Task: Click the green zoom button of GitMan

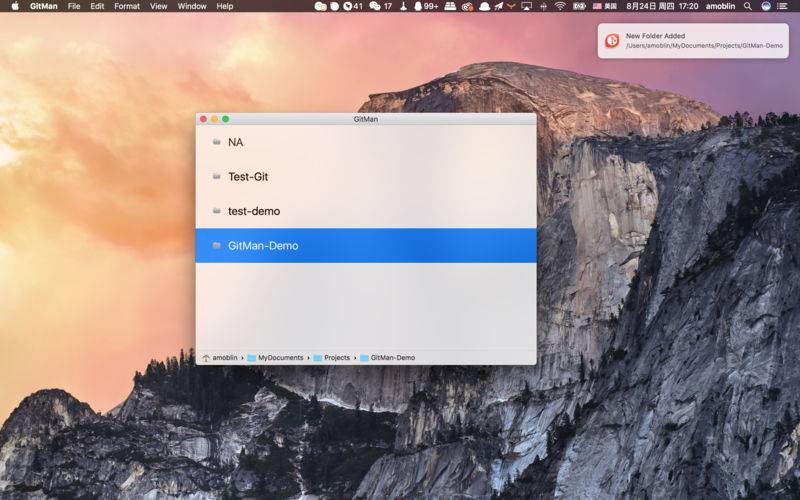Action: [x=226, y=119]
